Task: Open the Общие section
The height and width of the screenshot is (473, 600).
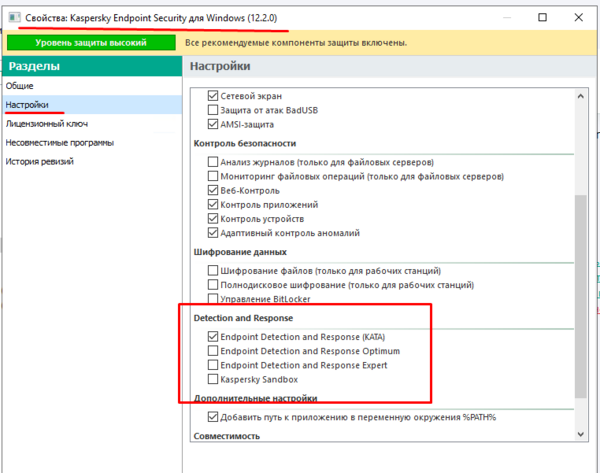Action: pos(20,86)
